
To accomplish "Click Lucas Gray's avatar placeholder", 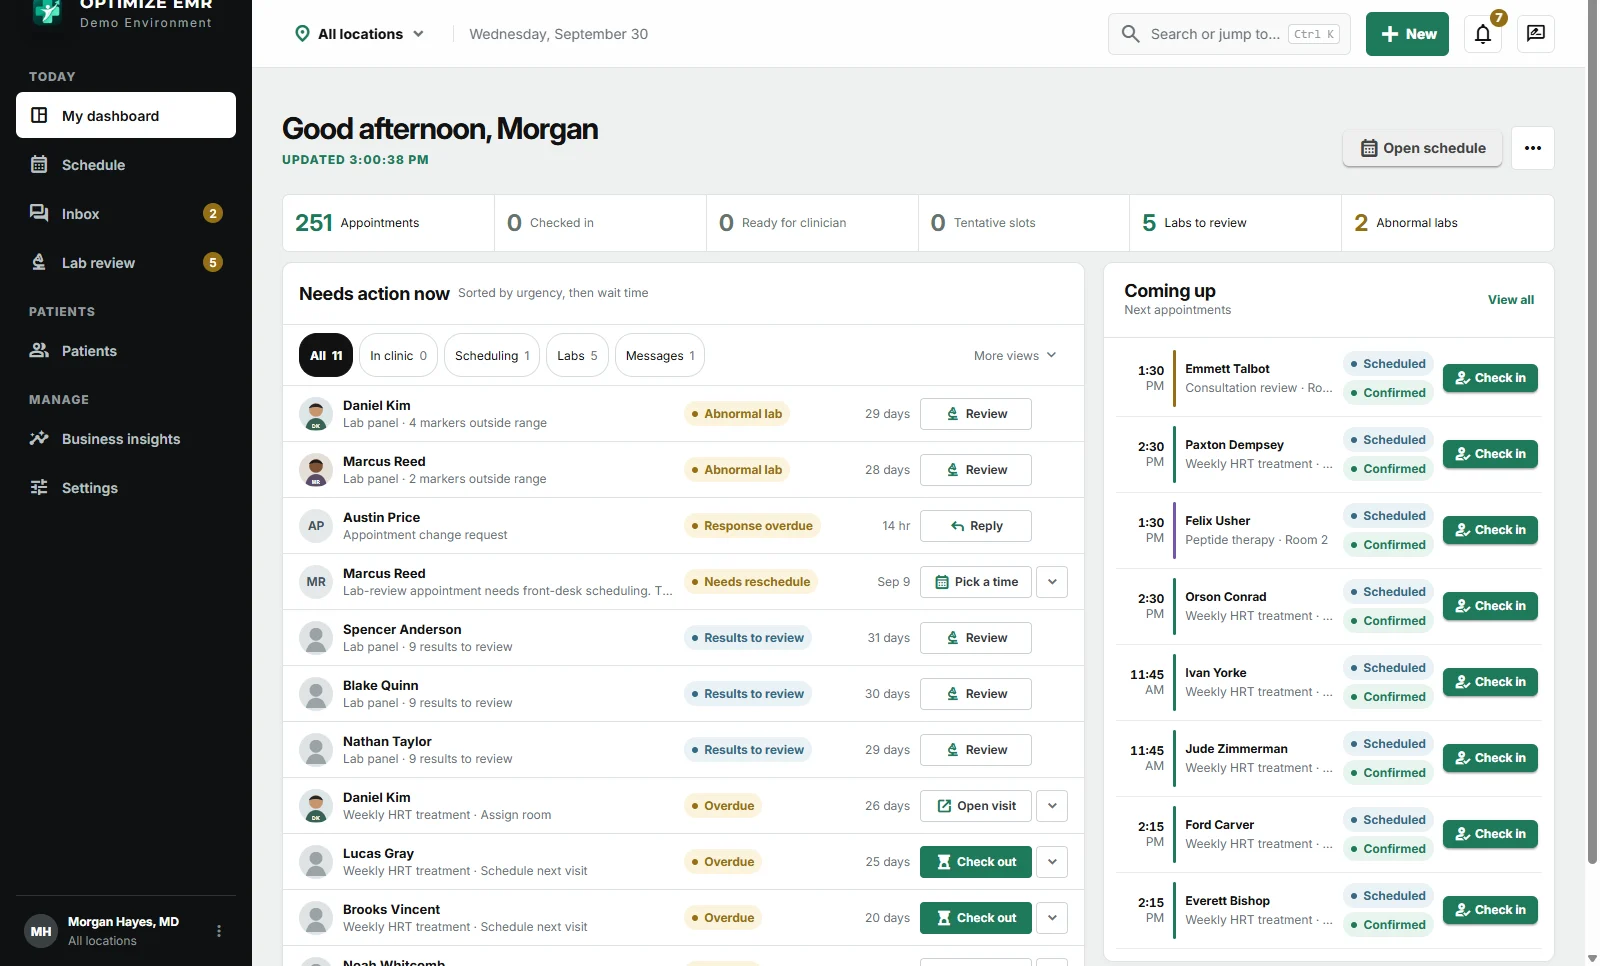I will (316, 862).
